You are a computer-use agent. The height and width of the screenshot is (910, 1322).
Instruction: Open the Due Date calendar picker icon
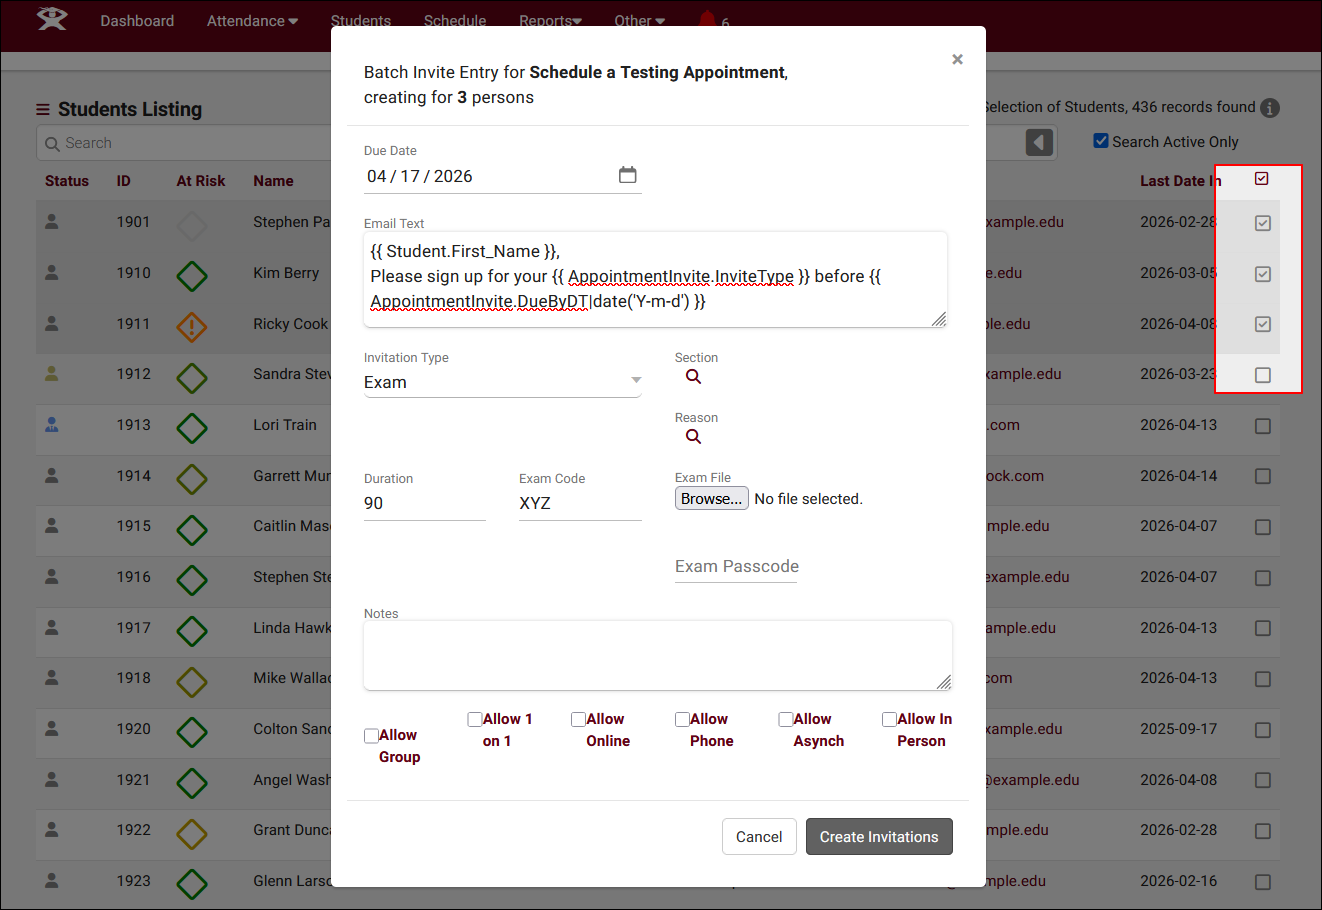627,175
